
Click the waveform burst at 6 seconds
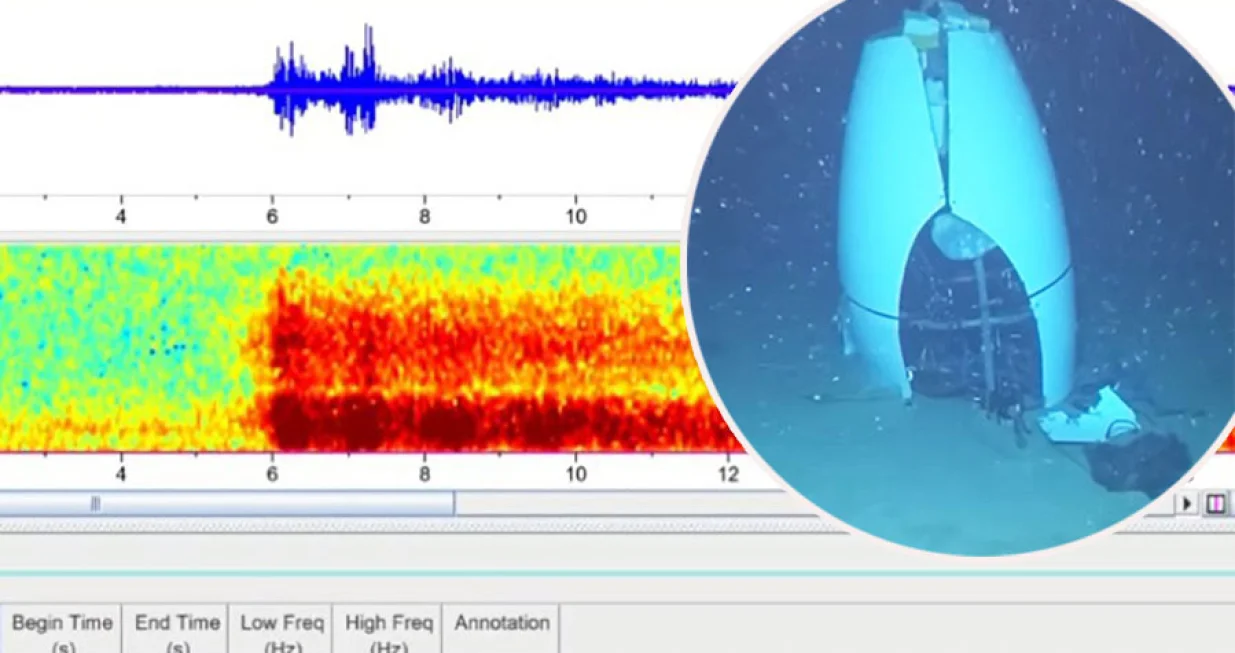click(x=286, y=90)
